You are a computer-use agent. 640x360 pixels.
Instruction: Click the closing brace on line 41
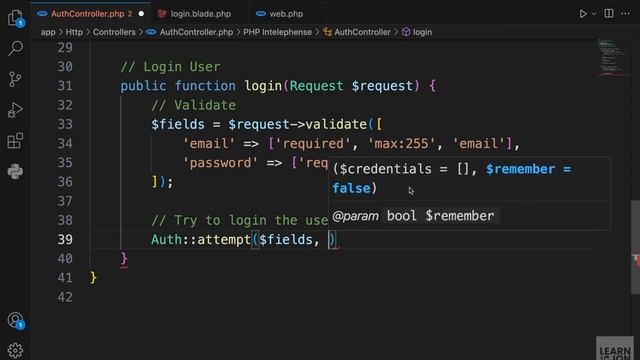tap(93, 278)
